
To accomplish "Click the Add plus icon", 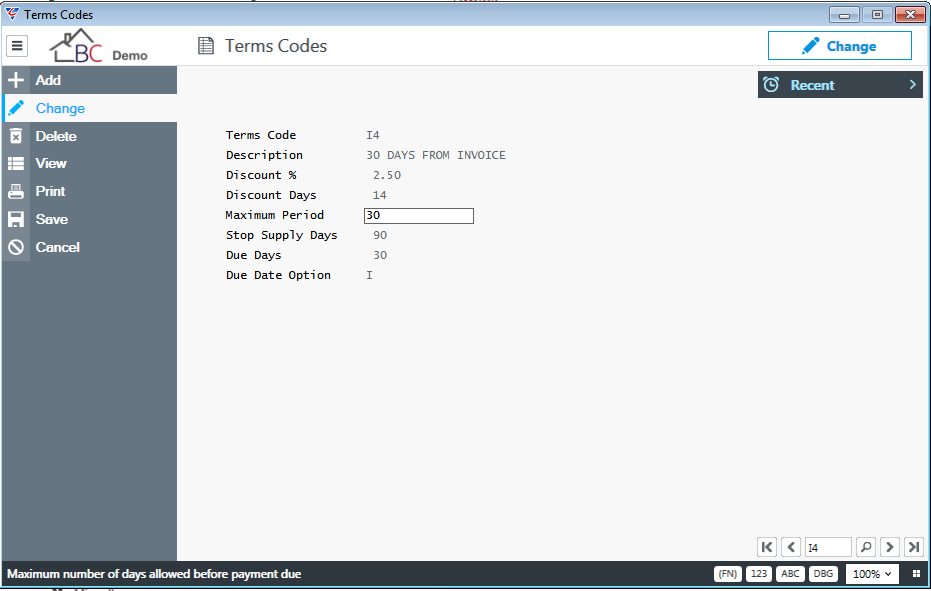I will click(16, 80).
